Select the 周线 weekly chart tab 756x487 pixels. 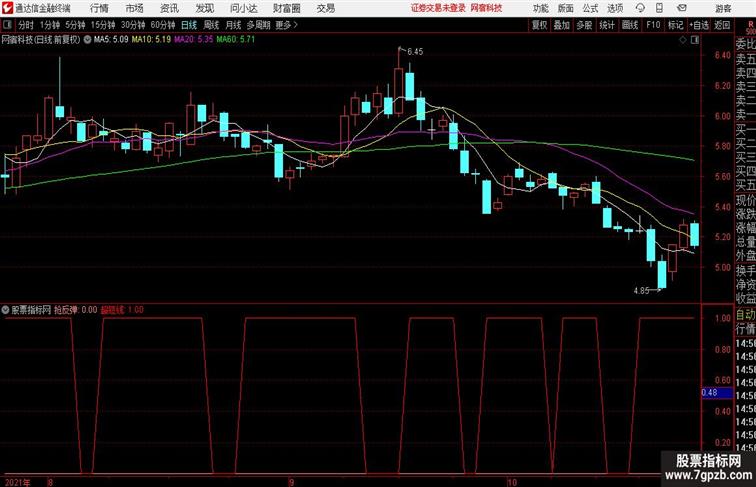click(x=211, y=25)
